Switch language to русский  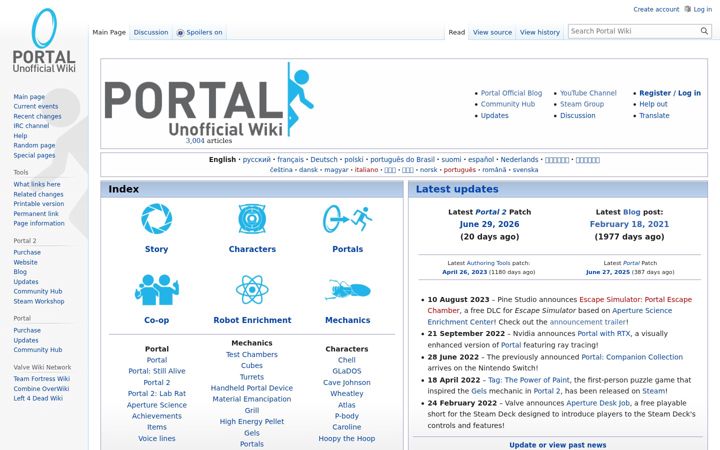[257, 159]
